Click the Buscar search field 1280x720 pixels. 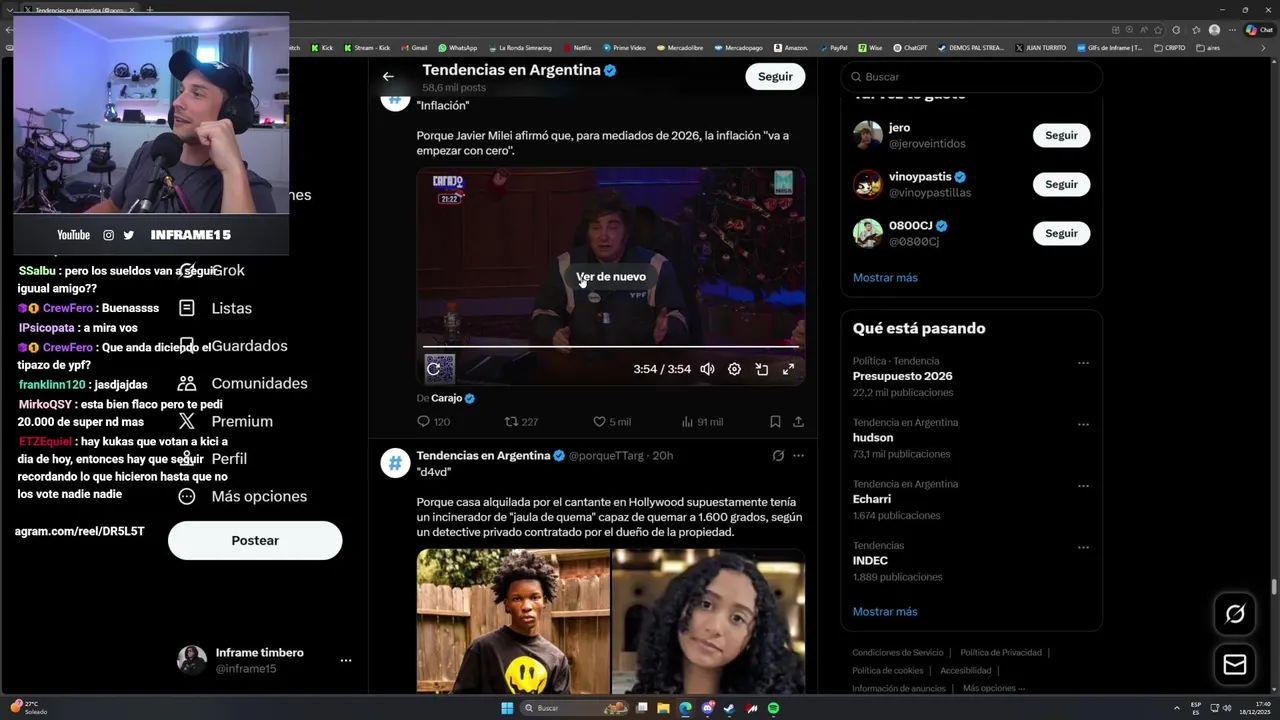point(971,76)
